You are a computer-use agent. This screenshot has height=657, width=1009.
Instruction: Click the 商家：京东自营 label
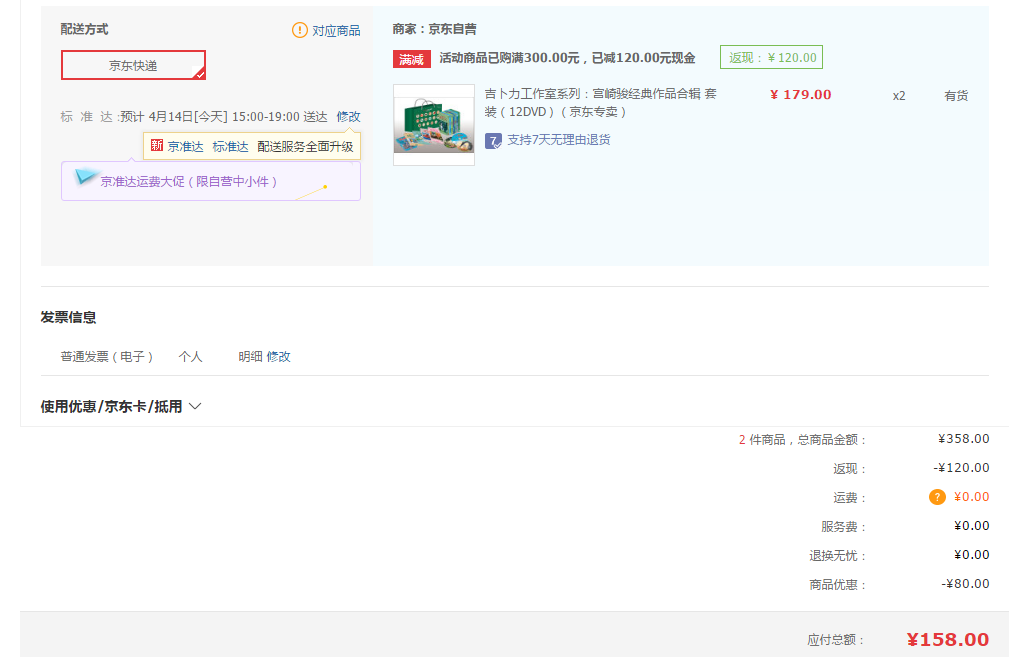click(434, 29)
